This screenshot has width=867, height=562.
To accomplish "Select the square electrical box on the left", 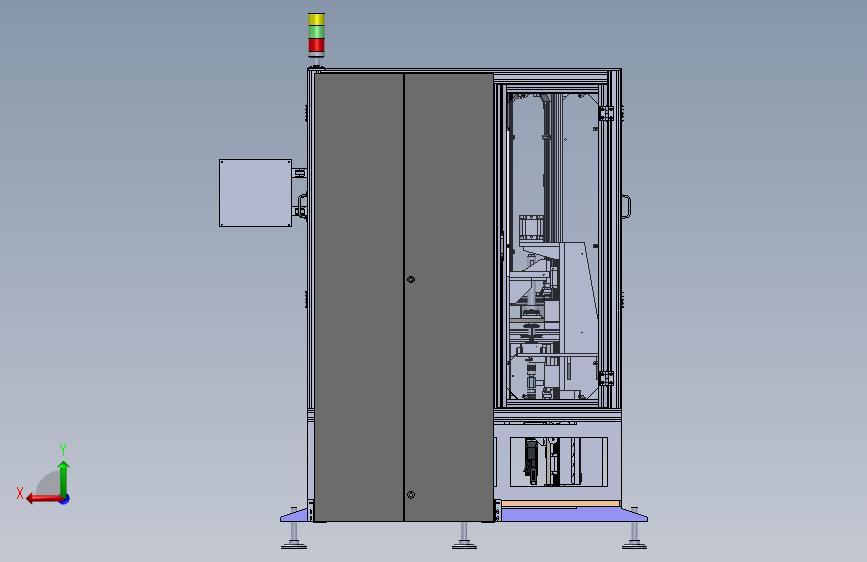I will tap(255, 193).
